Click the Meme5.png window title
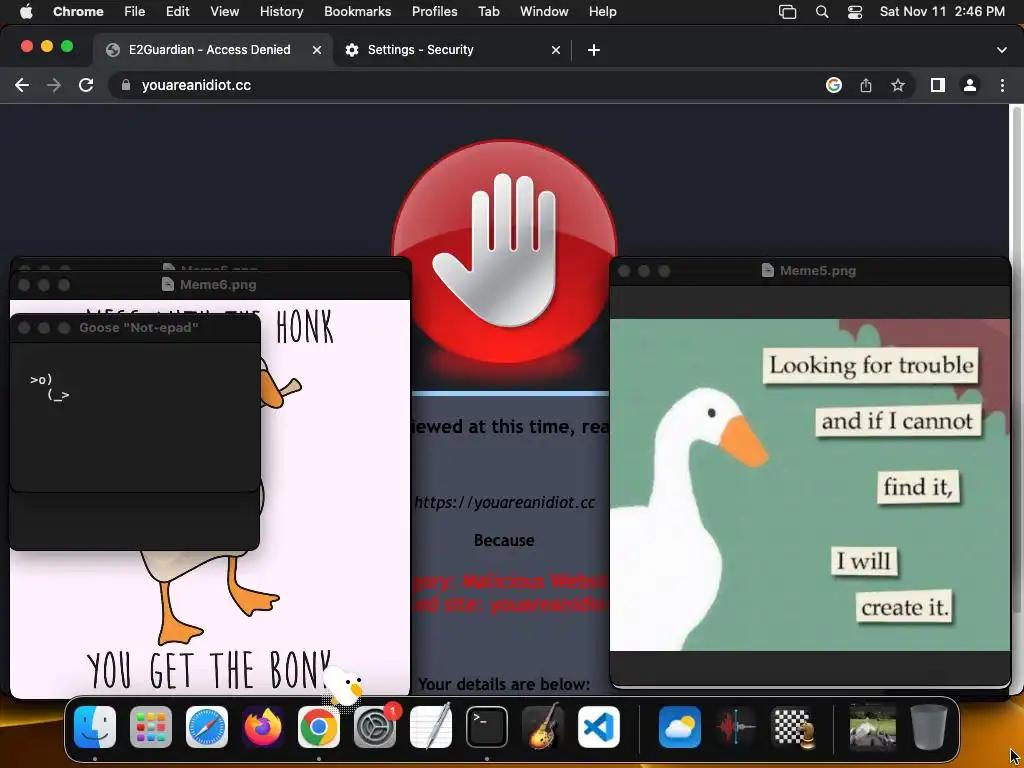1024x768 pixels. (x=818, y=270)
